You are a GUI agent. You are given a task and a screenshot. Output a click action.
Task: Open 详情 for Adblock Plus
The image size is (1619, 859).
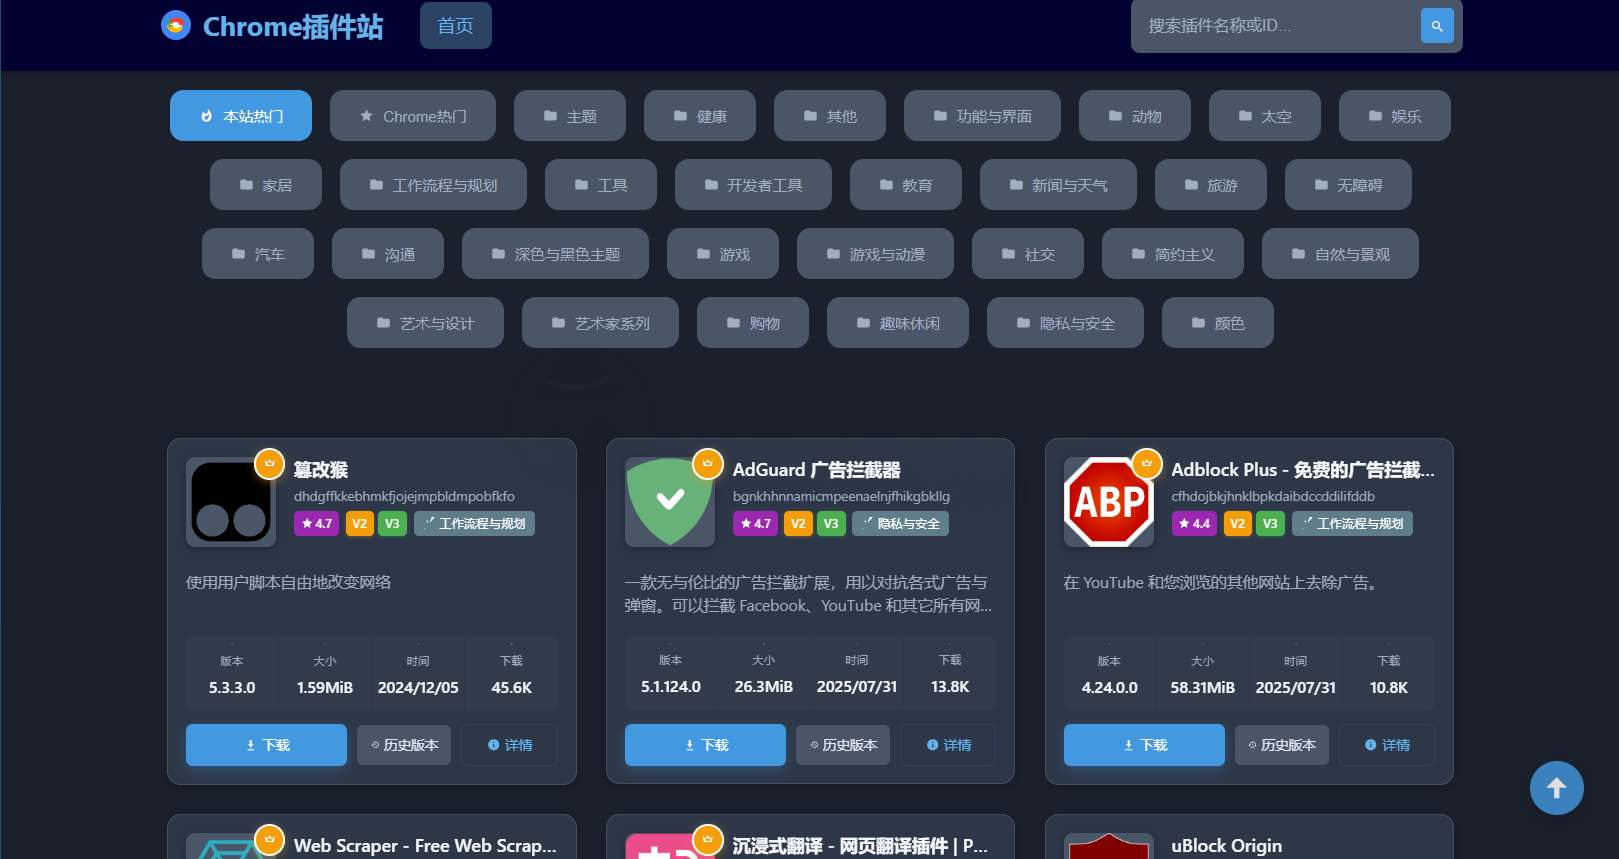[x=1387, y=745]
